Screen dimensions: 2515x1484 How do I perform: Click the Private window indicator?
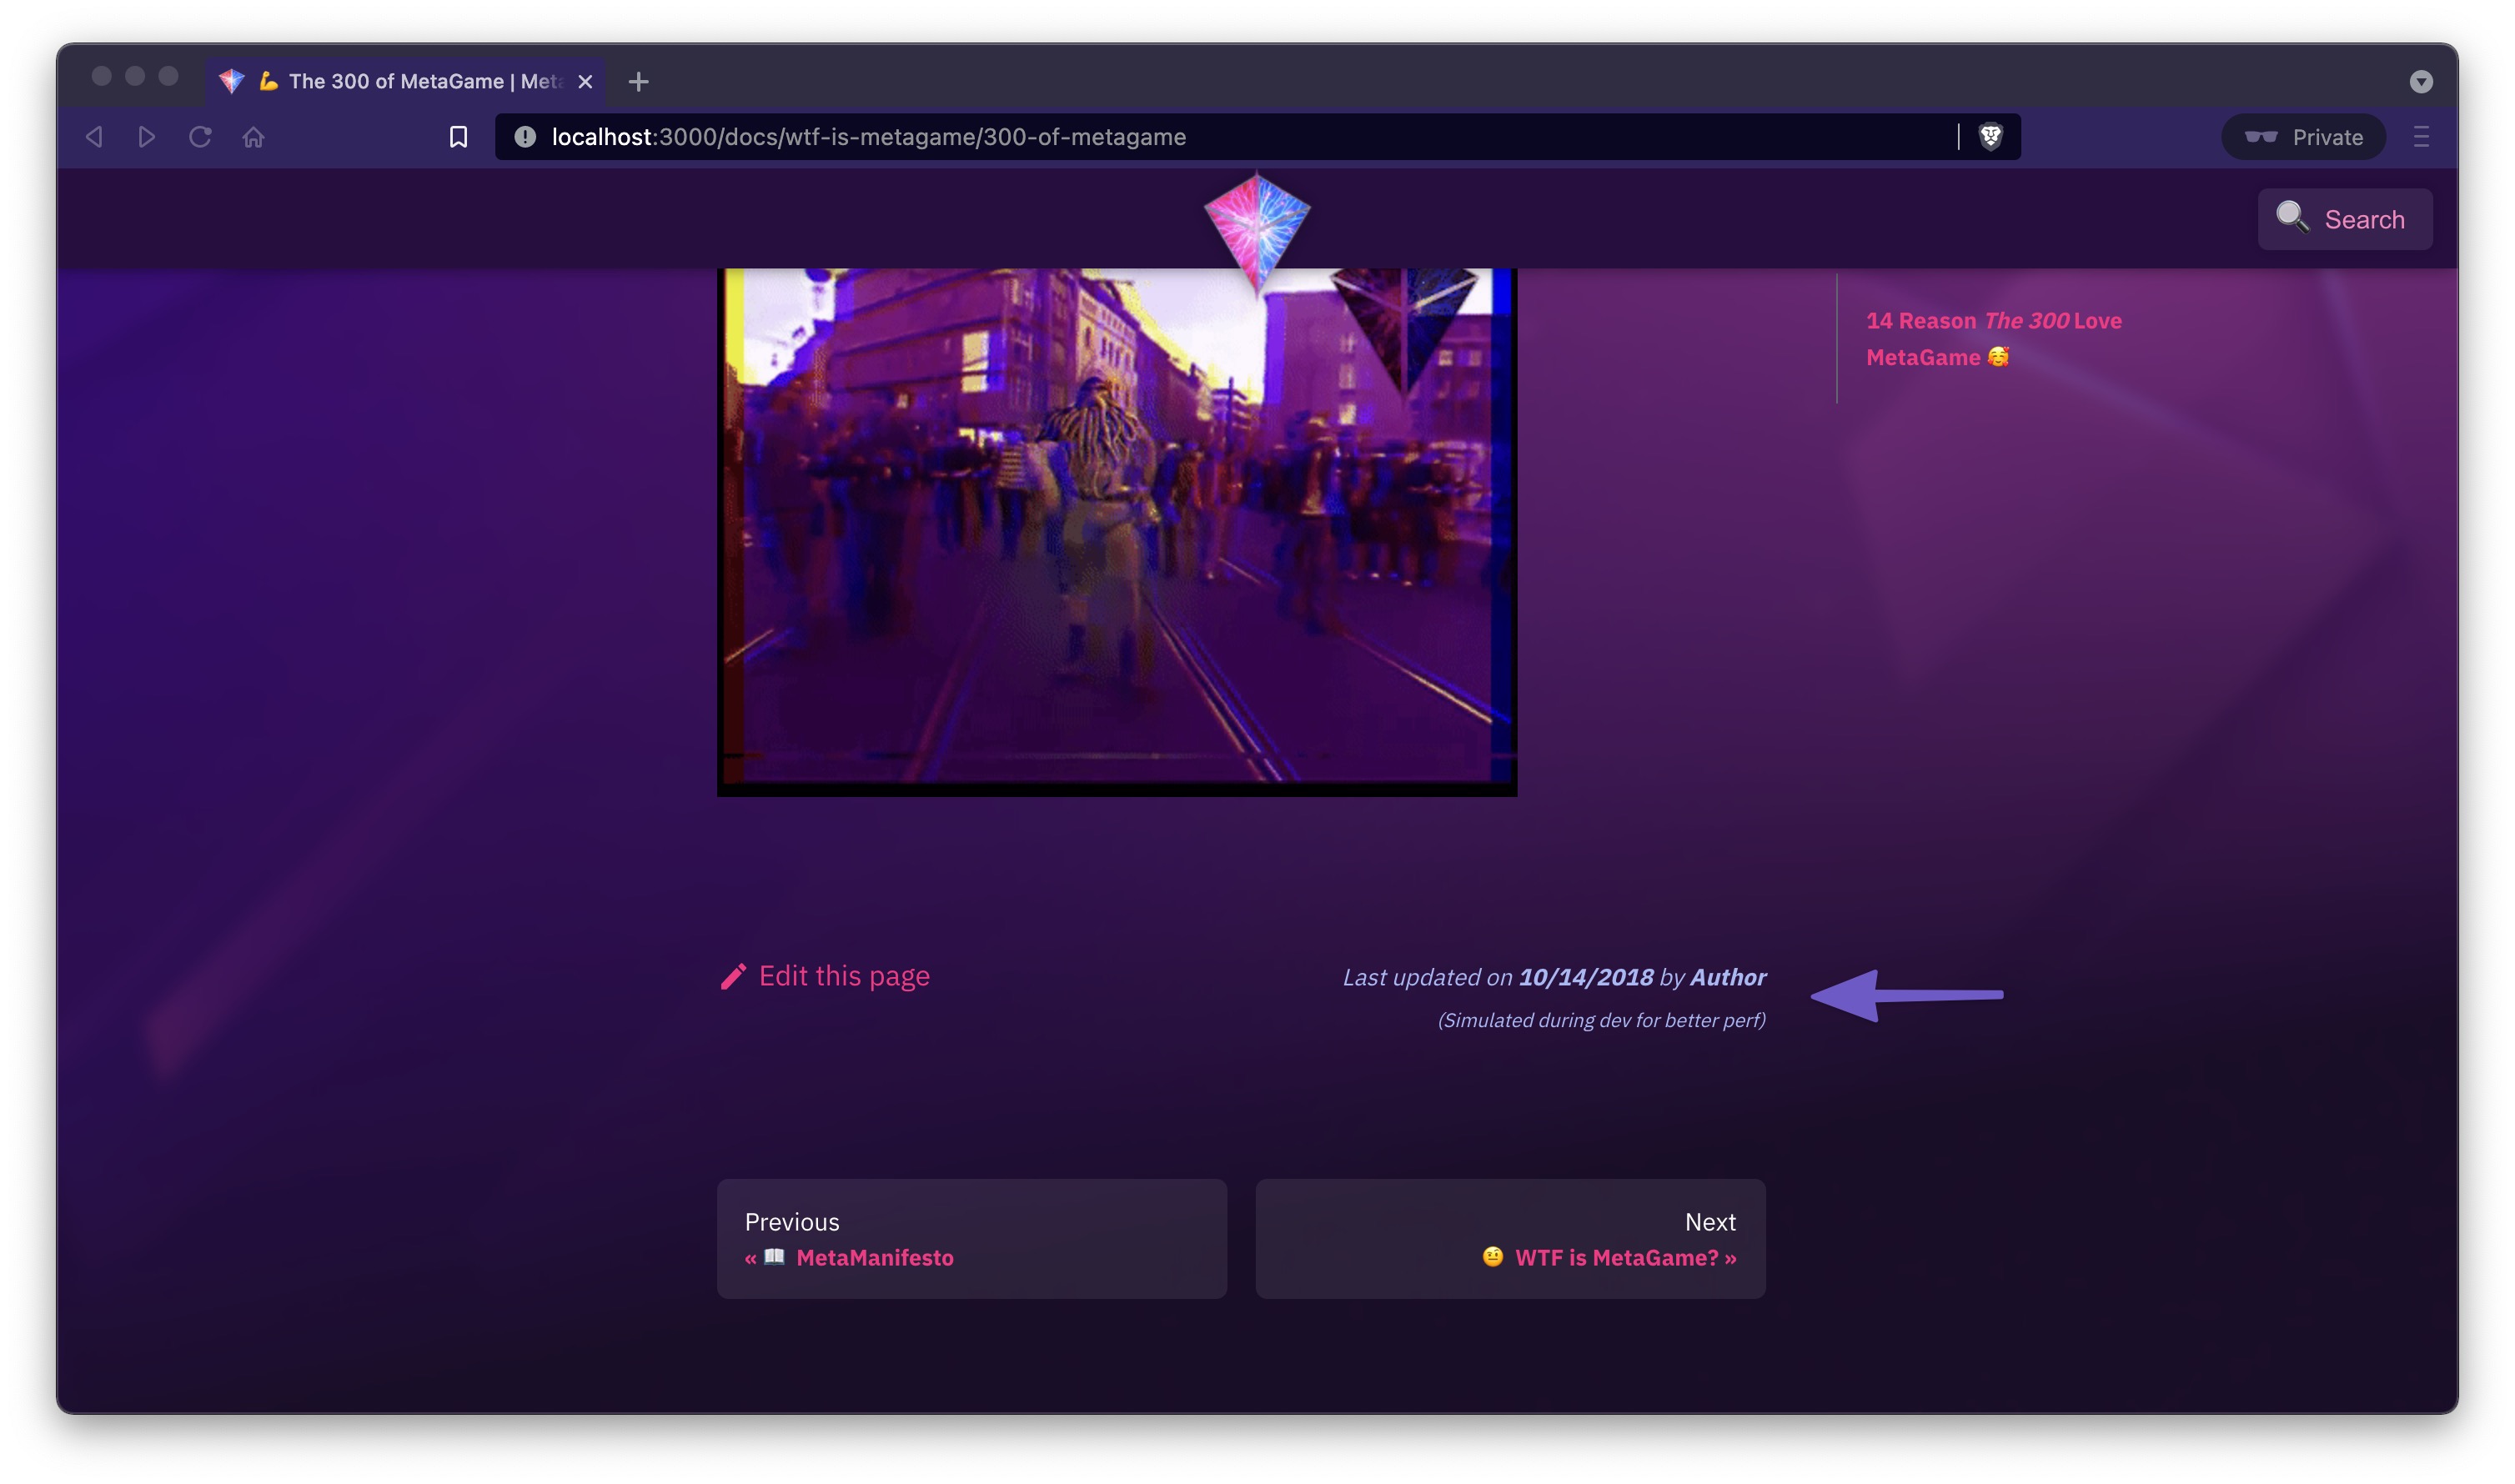tap(2303, 137)
